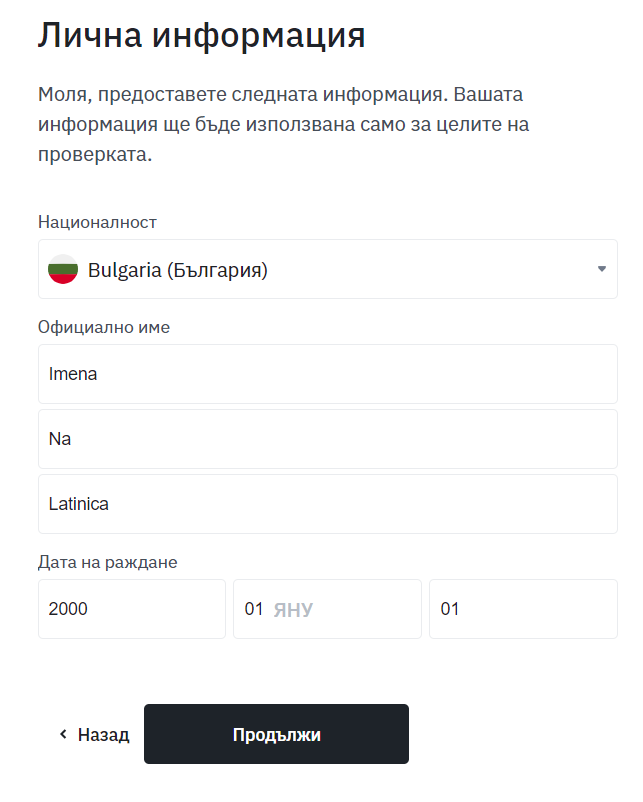The image size is (643, 802).
Task: Click the Дата на раждане label
Action: coord(107,562)
